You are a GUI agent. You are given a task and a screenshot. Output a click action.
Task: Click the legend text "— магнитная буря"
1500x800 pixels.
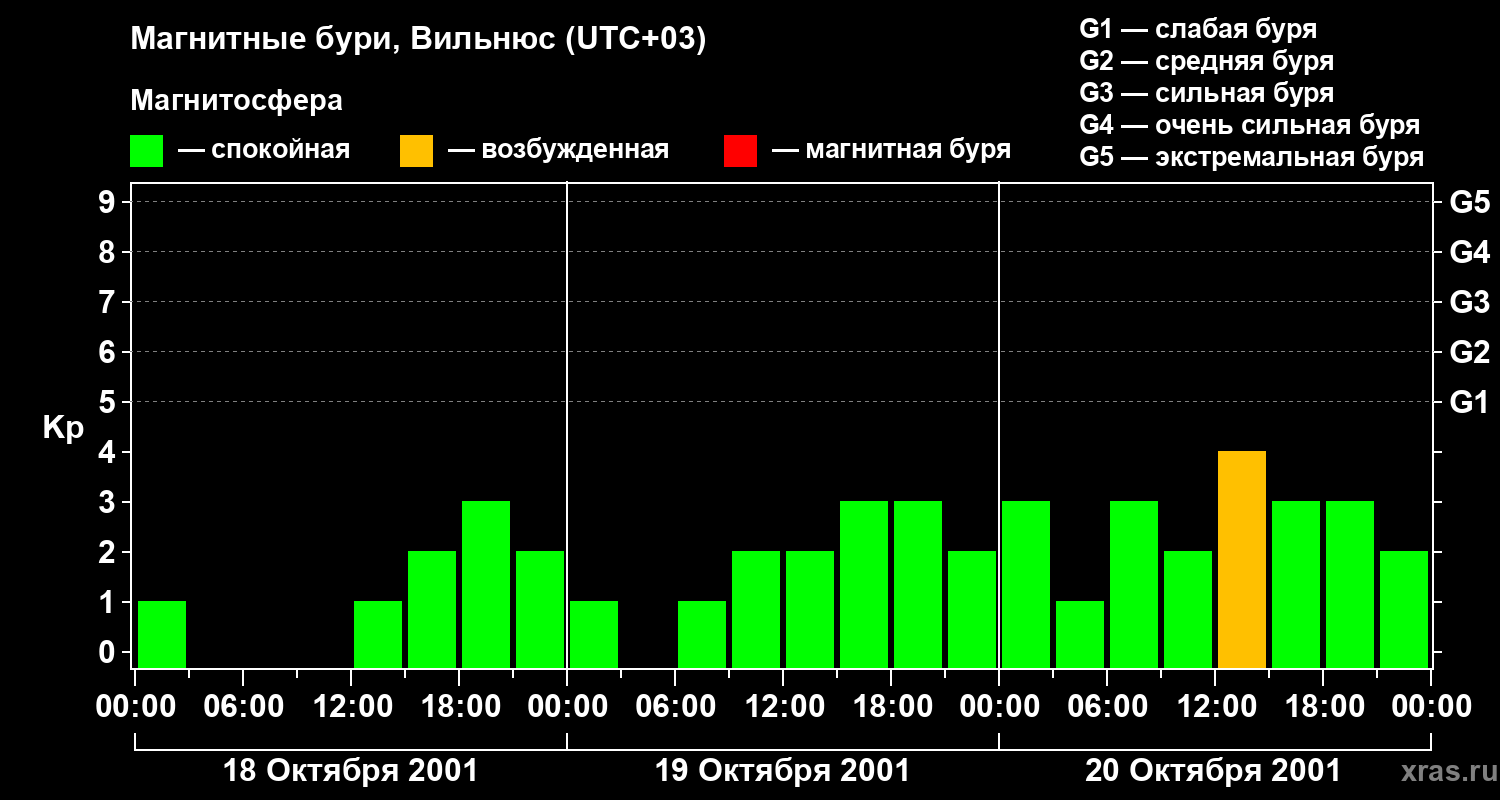point(891,151)
